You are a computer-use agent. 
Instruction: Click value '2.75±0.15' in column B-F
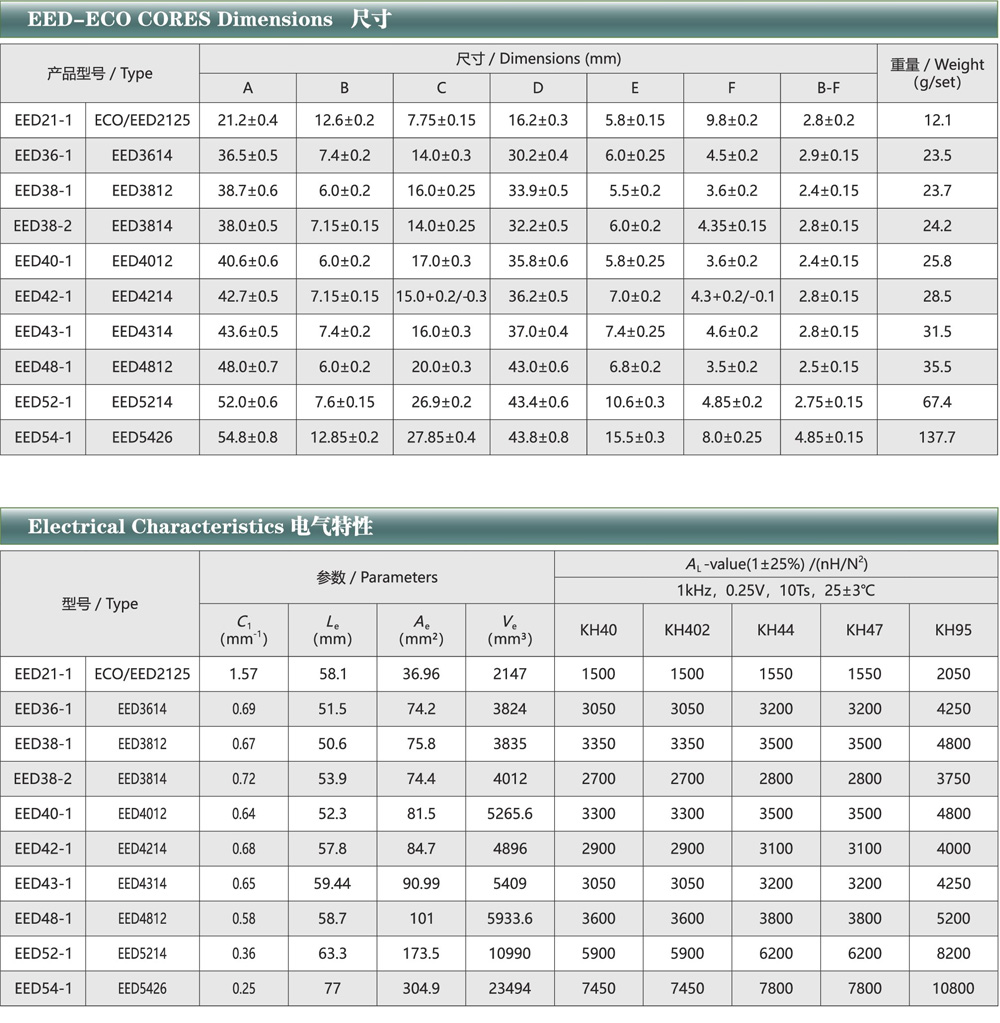[828, 402]
